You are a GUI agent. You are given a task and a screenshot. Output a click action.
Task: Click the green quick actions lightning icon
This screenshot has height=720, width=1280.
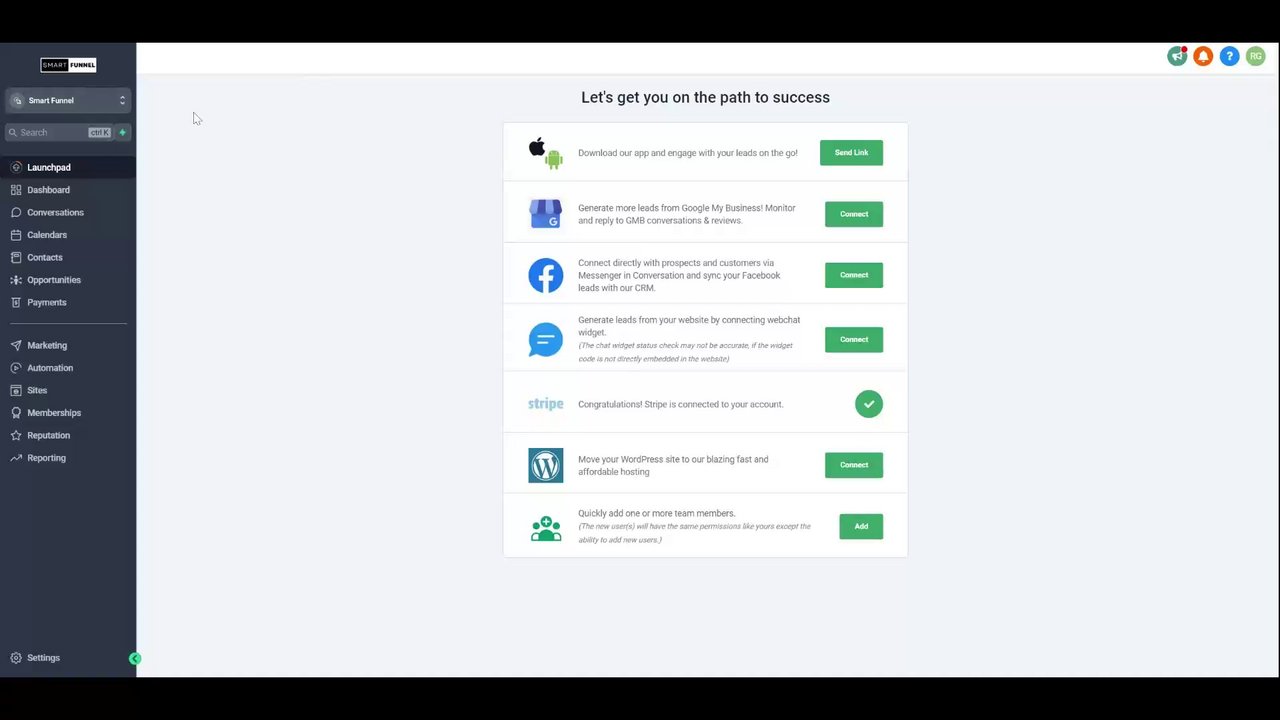tap(122, 132)
